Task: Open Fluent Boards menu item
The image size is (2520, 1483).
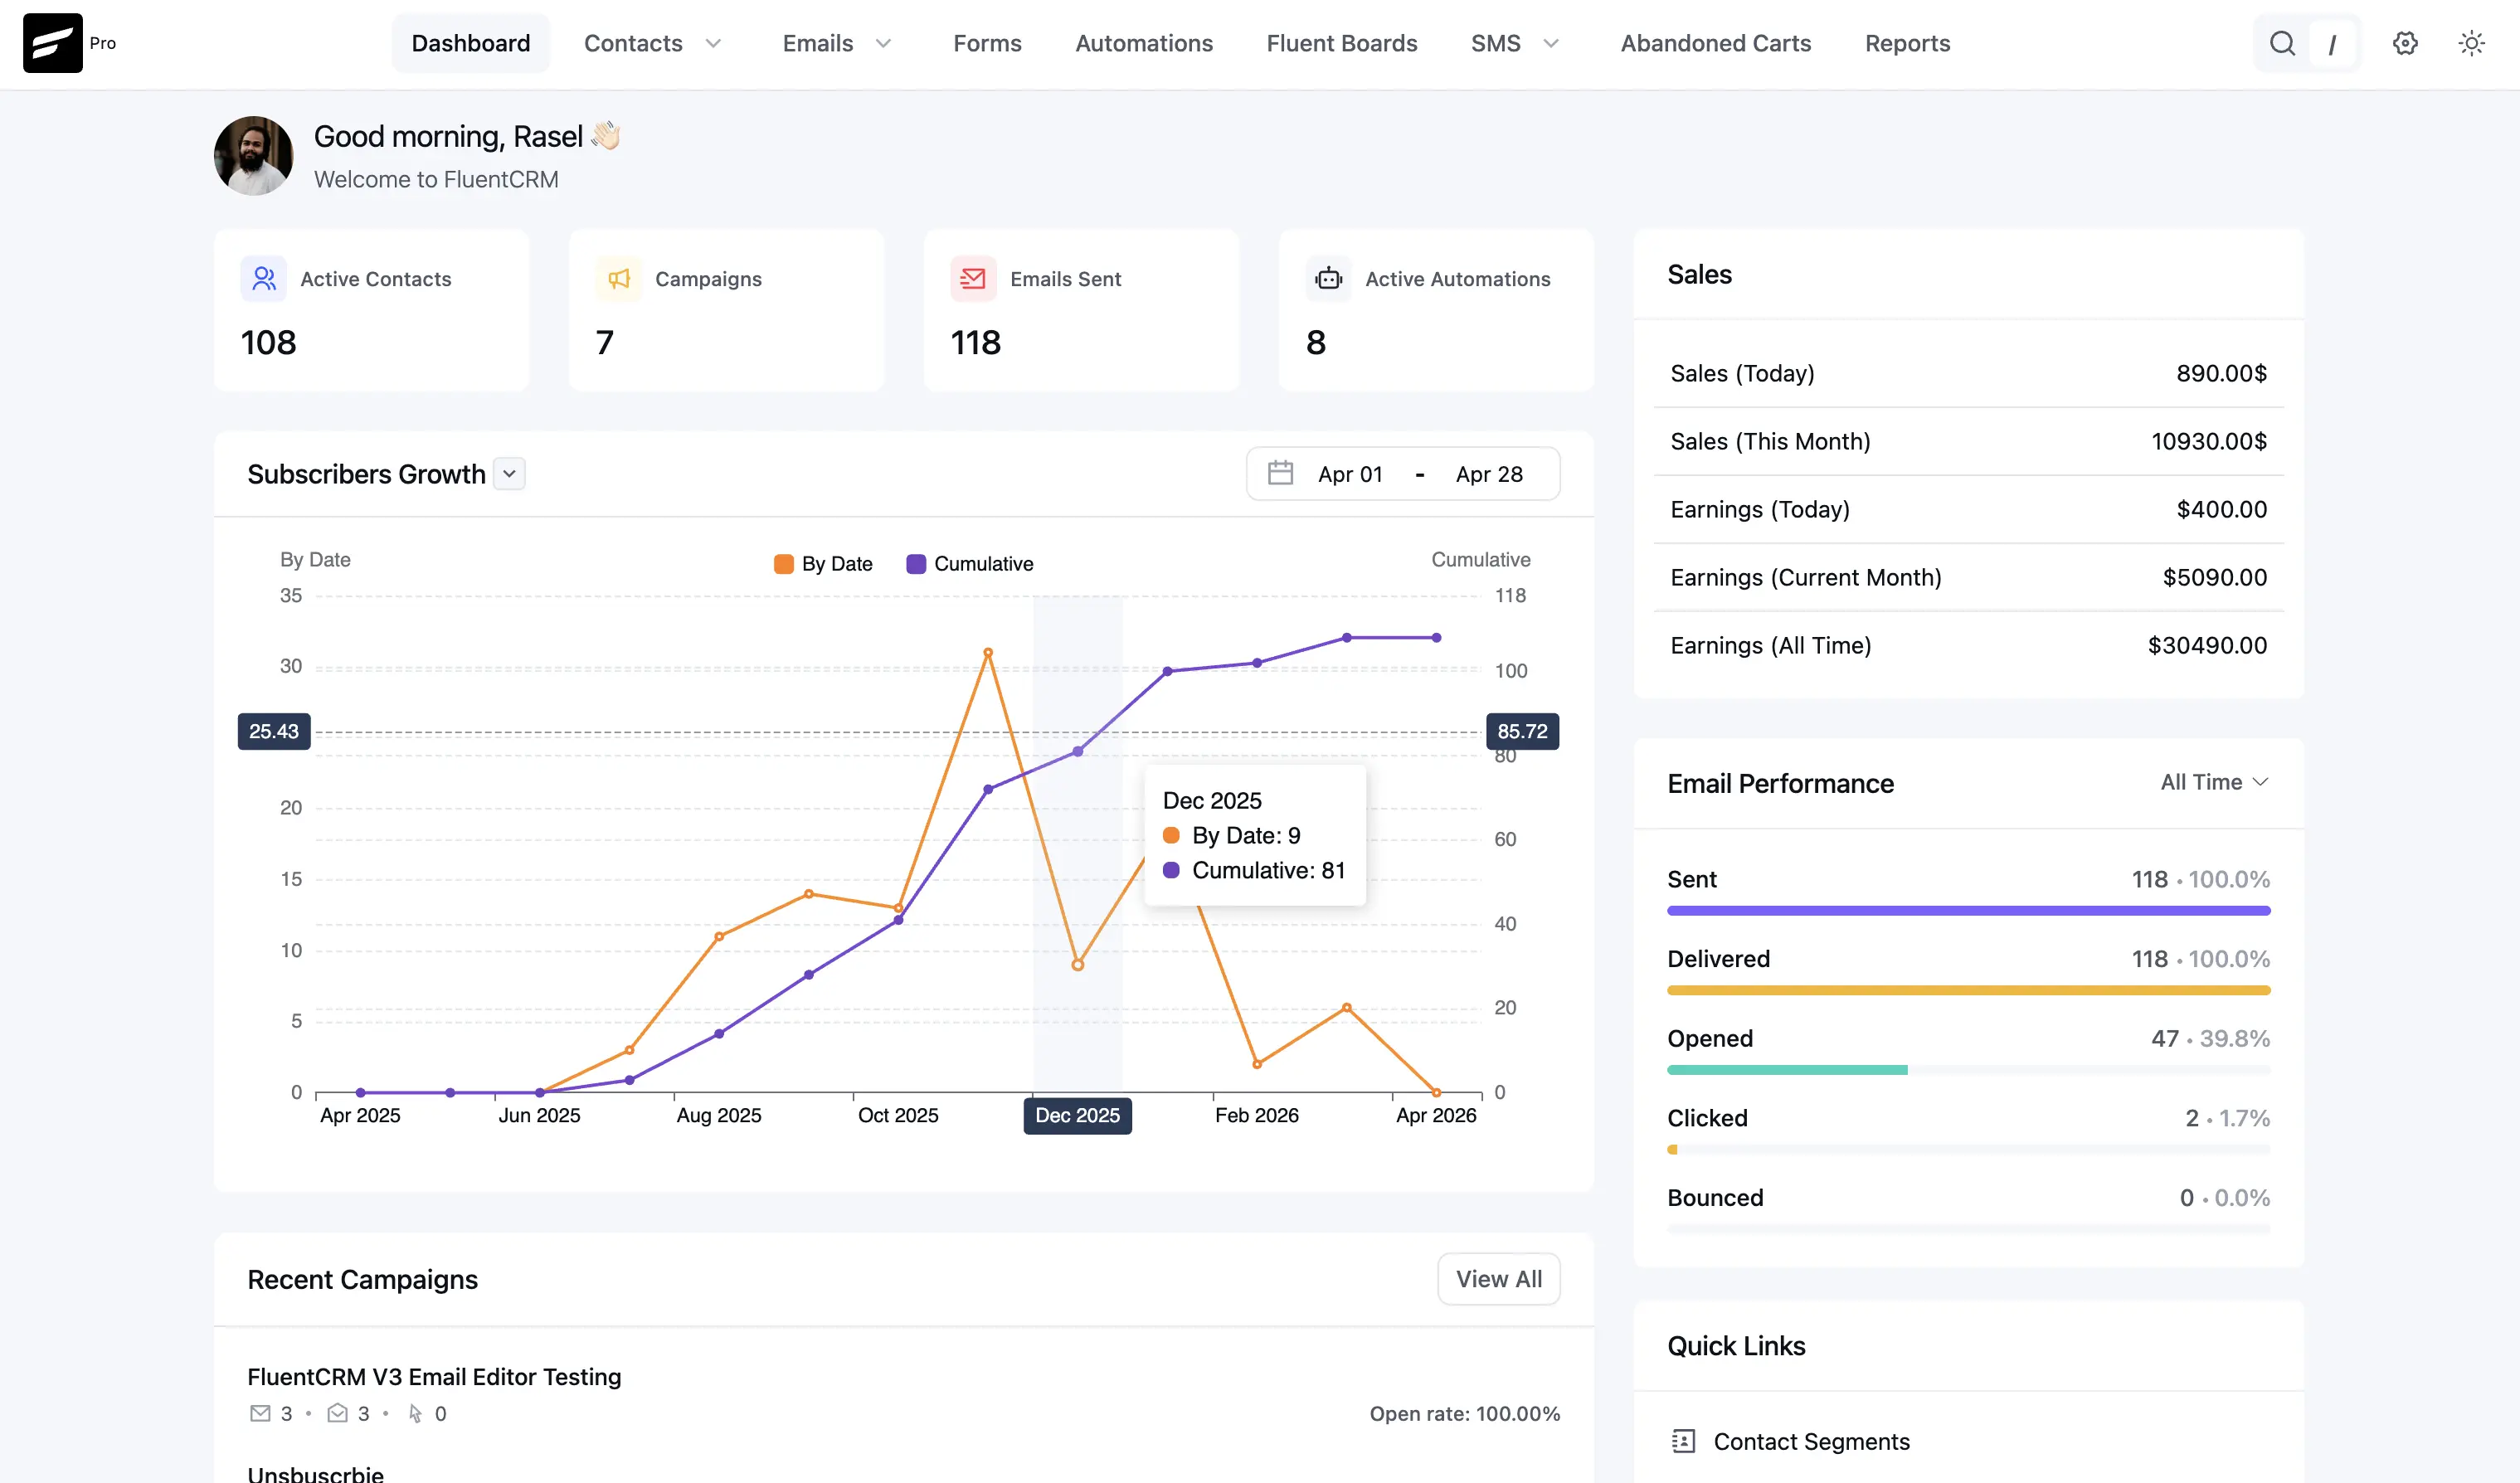Action: (1342, 43)
